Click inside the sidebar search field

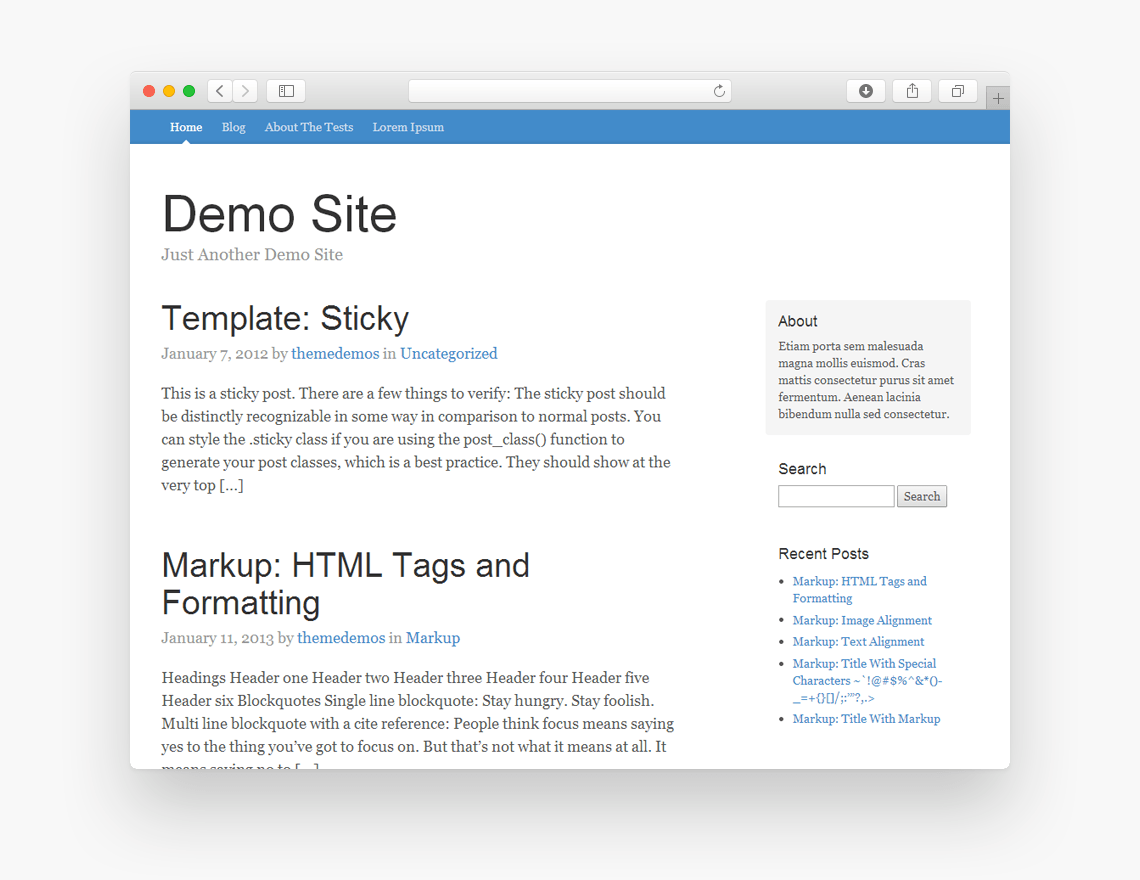pyautogui.click(x=836, y=496)
